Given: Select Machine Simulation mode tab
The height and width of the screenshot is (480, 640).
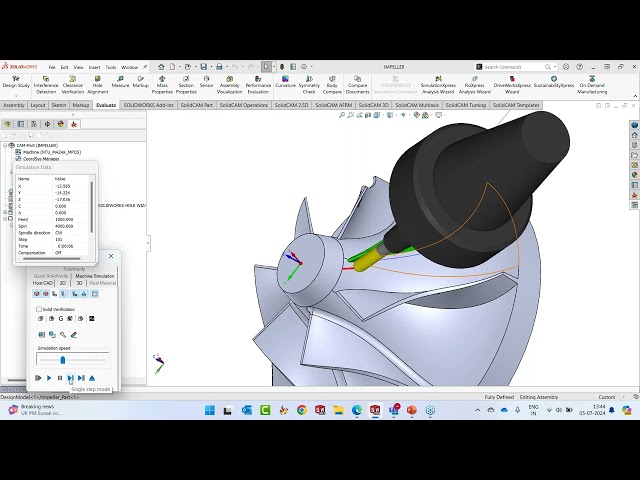Looking at the screenshot, I should click(95, 276).
